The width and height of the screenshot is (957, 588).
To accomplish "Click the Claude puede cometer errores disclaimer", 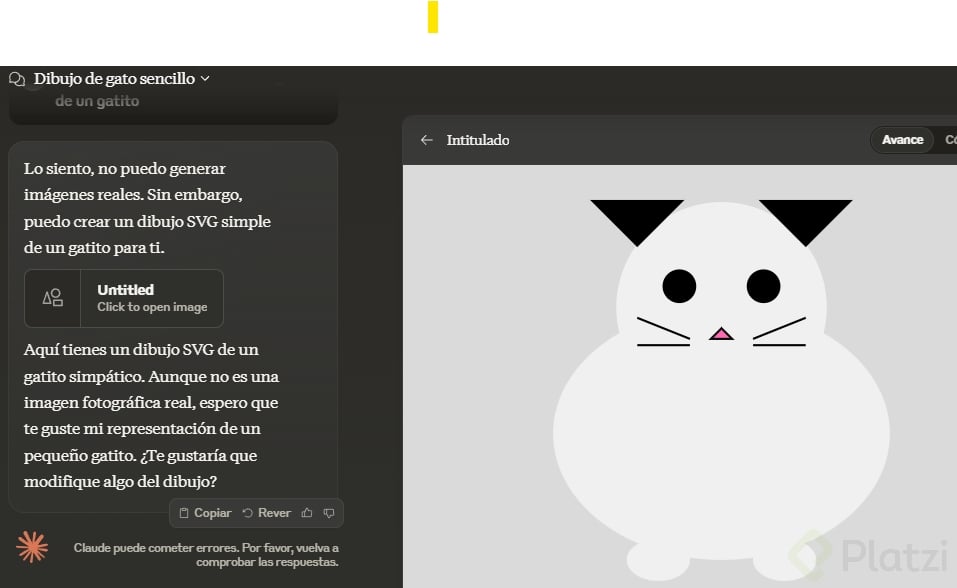I will coord(206,554).
